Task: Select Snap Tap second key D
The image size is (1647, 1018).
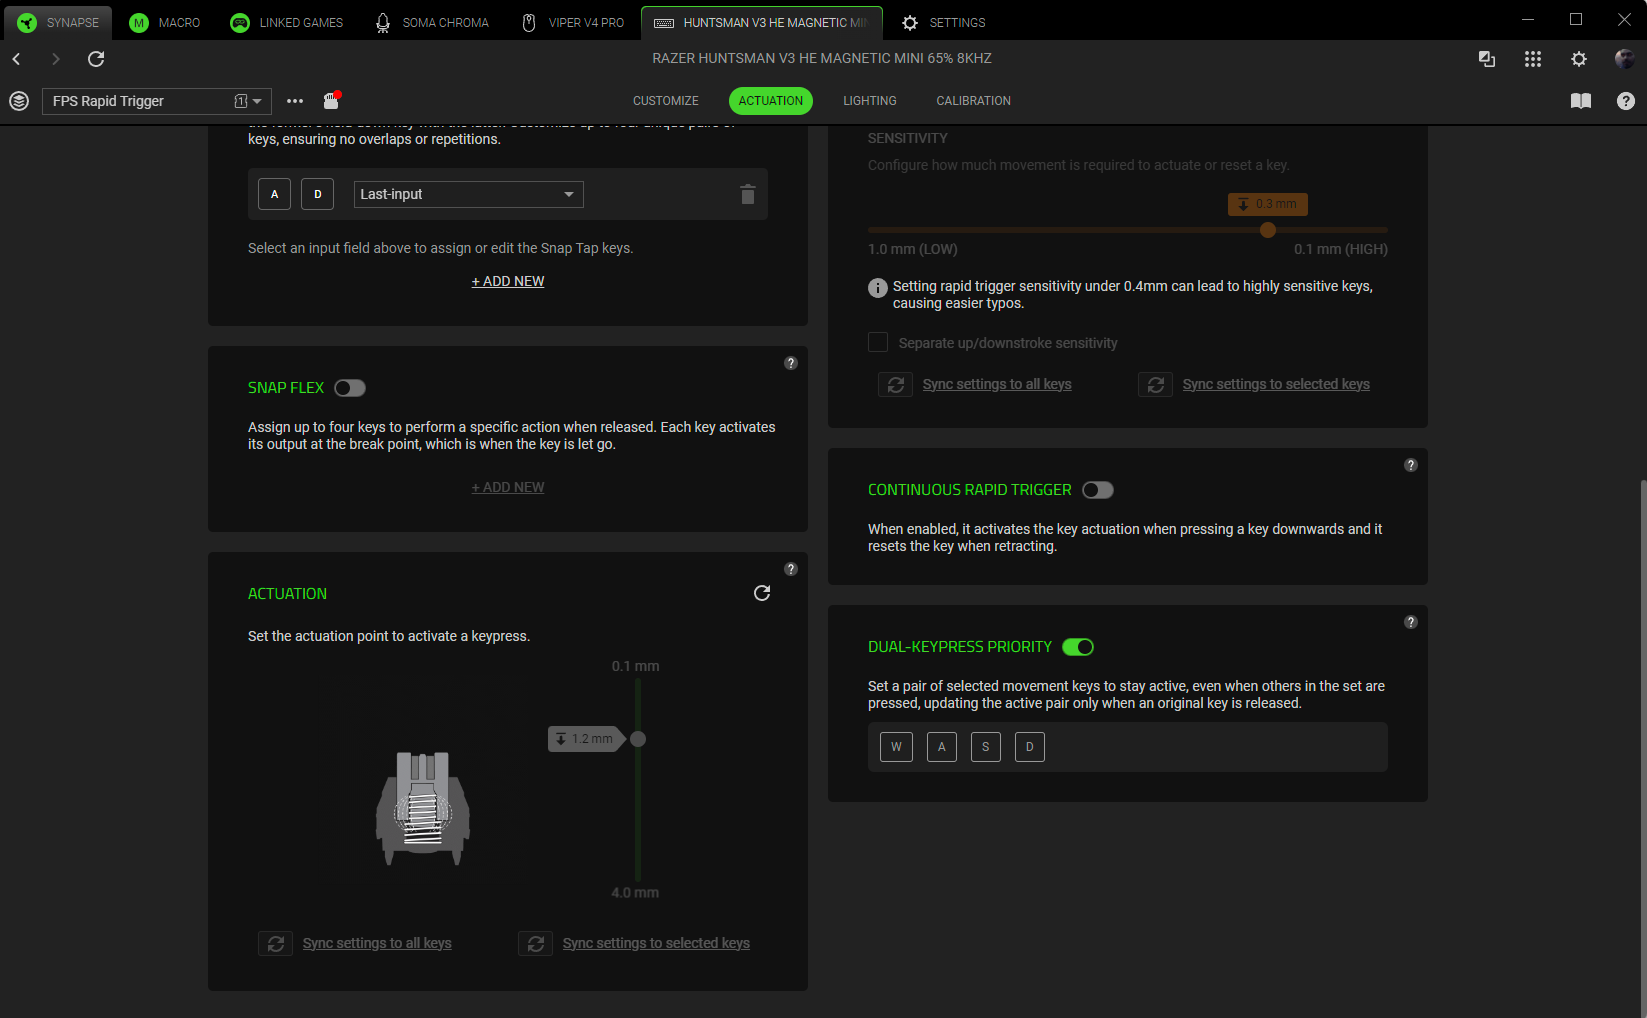Action: coord(318,194)
